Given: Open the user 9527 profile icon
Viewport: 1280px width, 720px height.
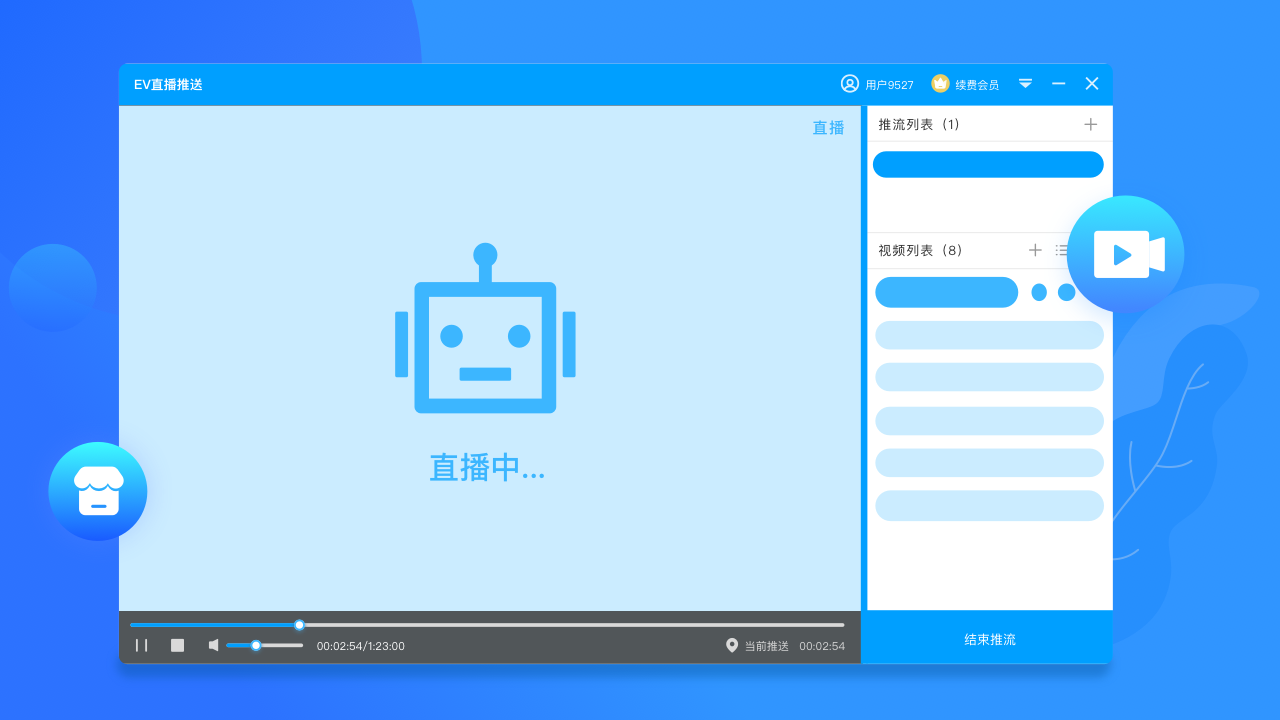Looking at the screenshot, I should [850, 84].
